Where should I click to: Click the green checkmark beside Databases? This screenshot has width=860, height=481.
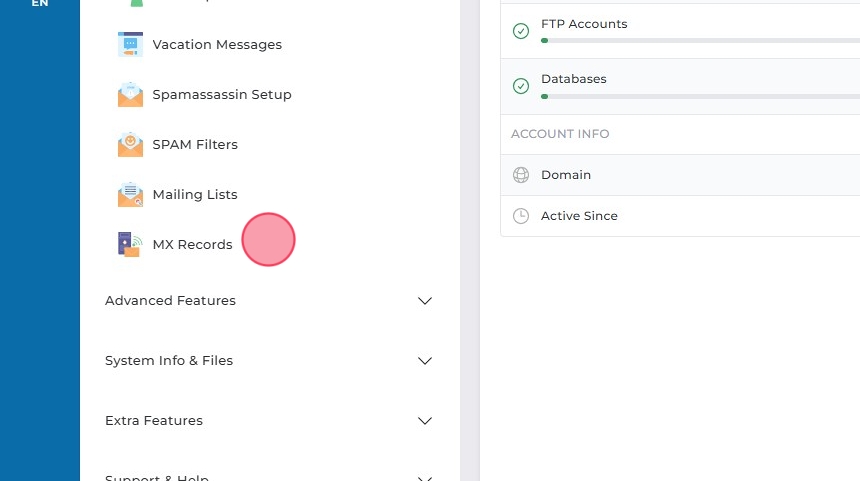click(521, 87)
